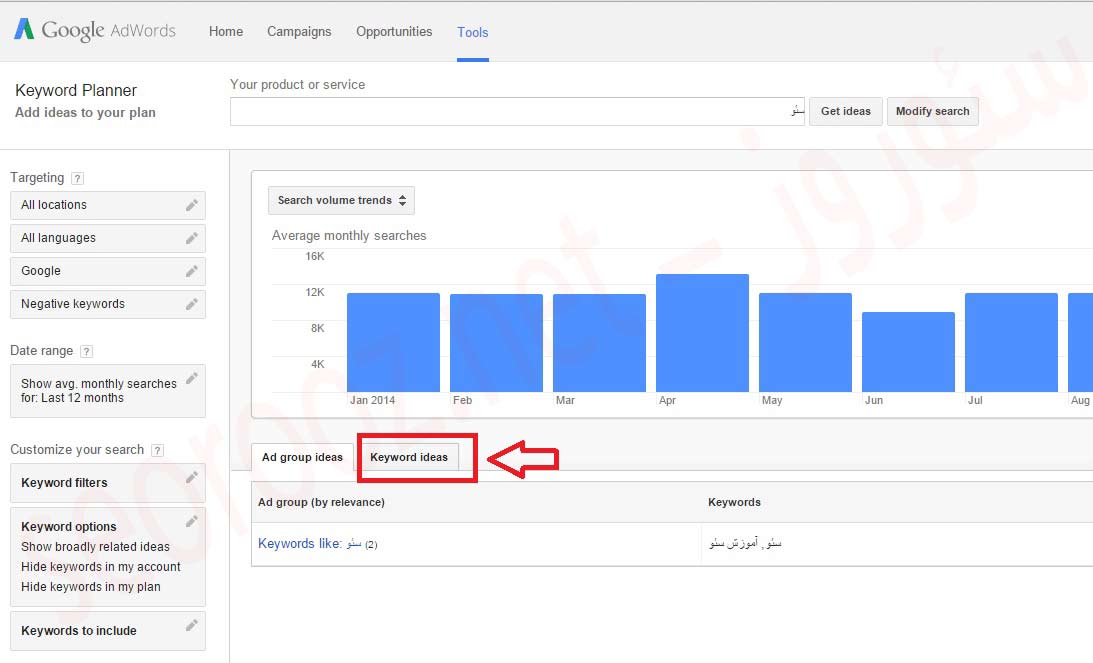
Task: Edit Negative keywords pencil icon
Action: pos(192,304)
